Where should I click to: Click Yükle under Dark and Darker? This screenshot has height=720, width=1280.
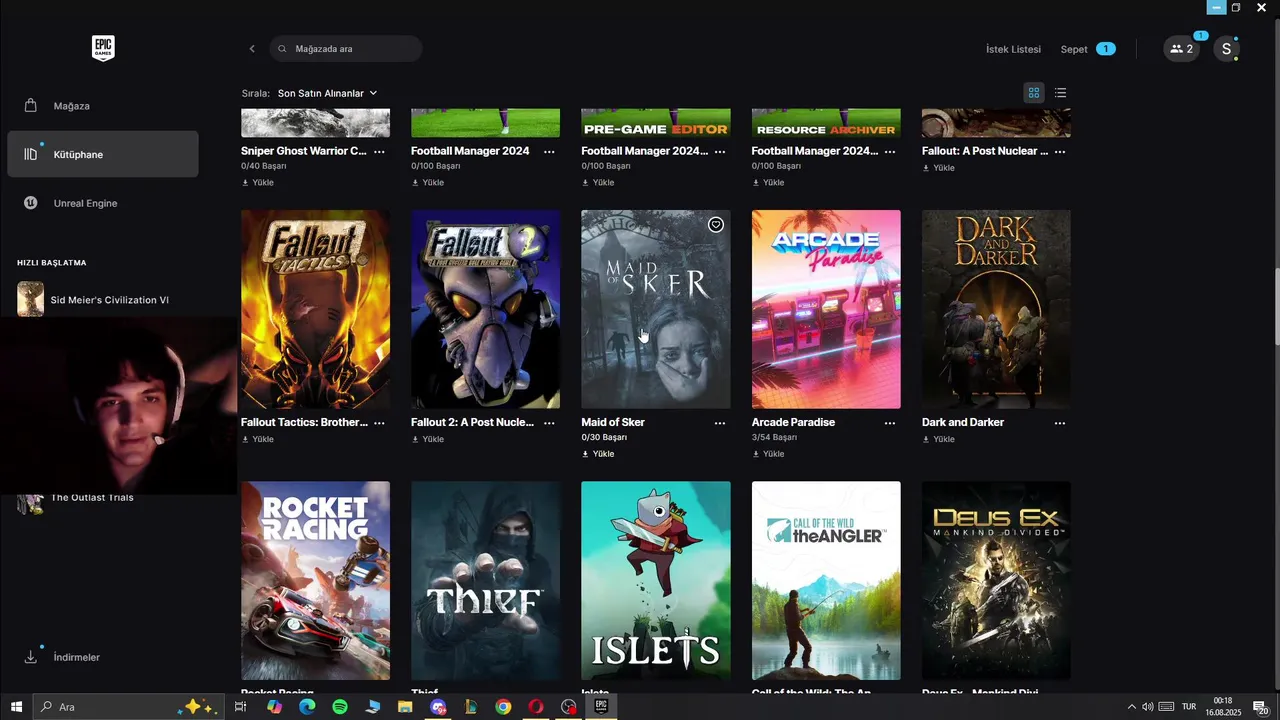tap(938, 439)
